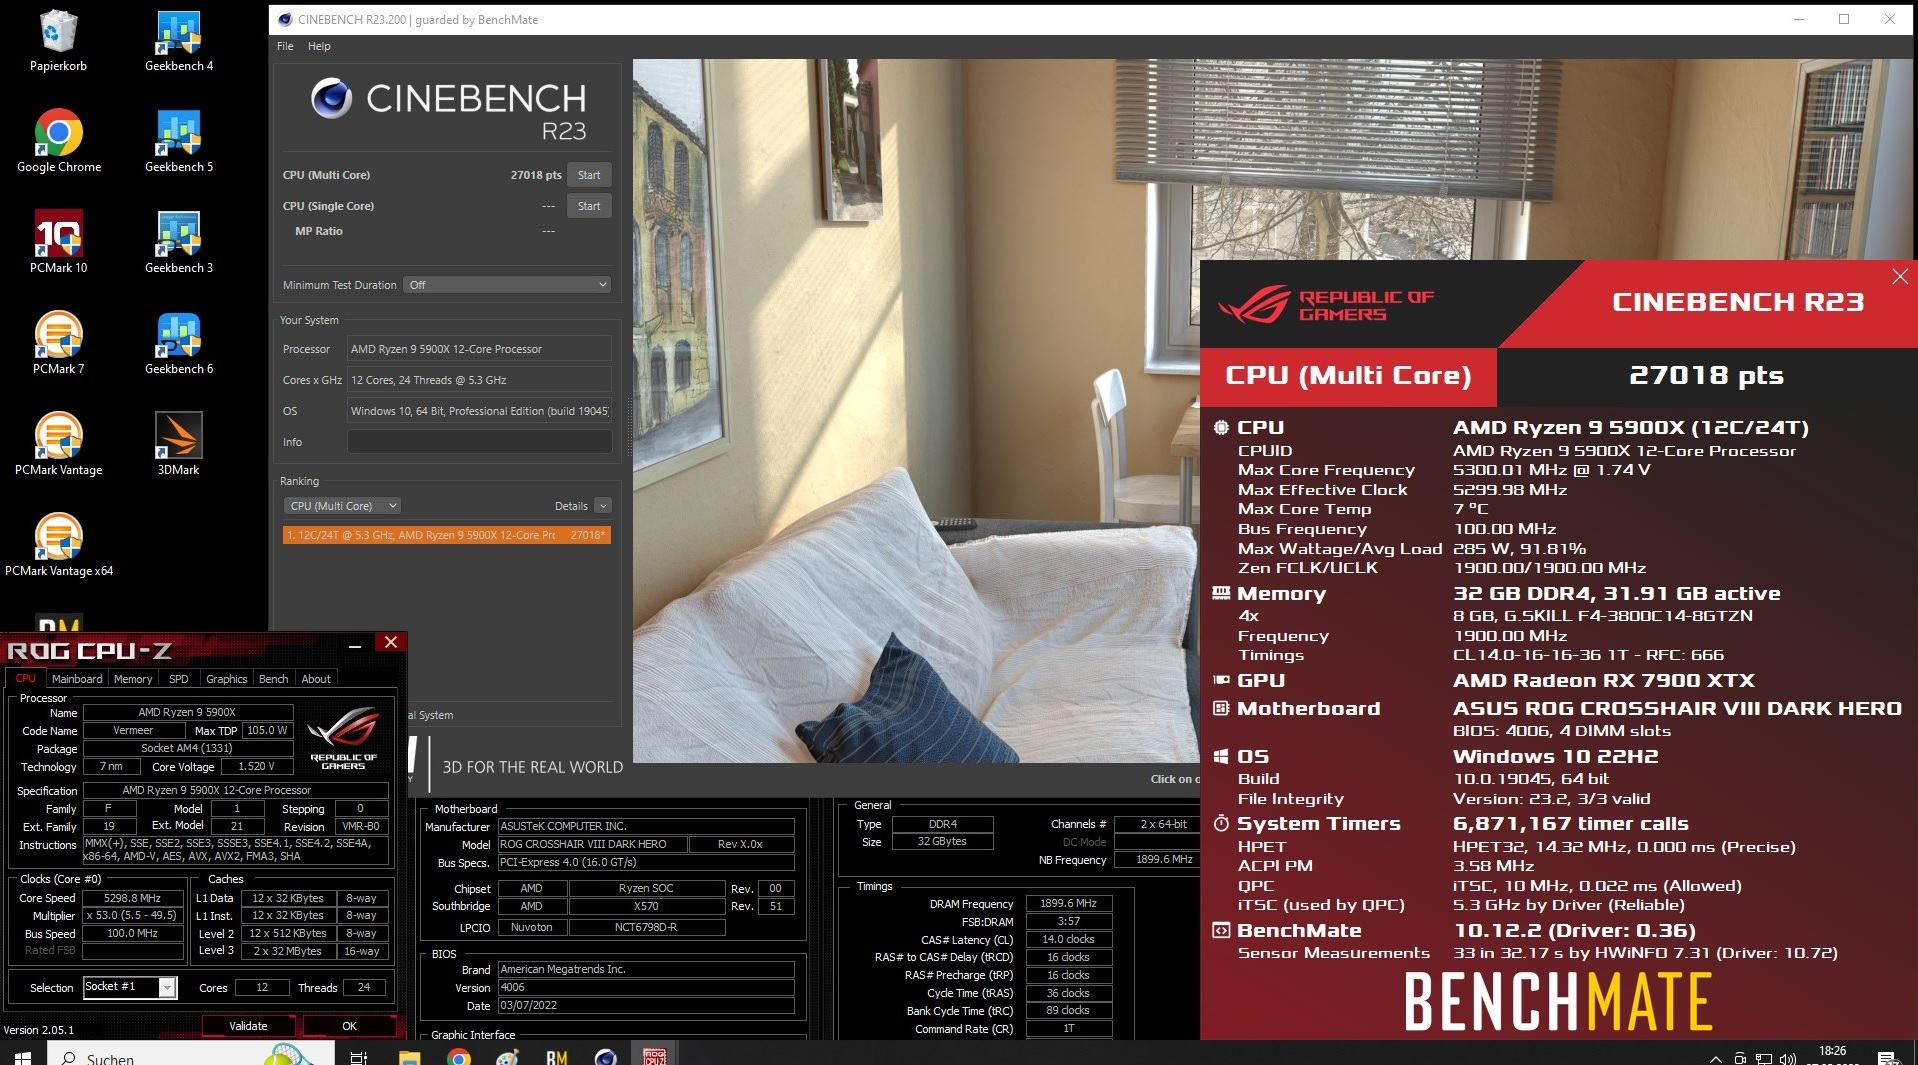Open Task View in the taskbar
This screenshot has height=1065, width=1918.
(360, 1057)
